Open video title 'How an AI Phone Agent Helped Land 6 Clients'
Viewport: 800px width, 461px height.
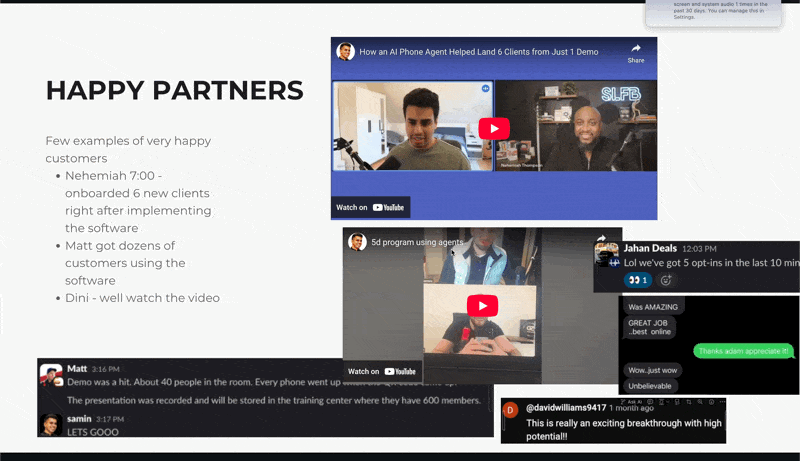479,52
